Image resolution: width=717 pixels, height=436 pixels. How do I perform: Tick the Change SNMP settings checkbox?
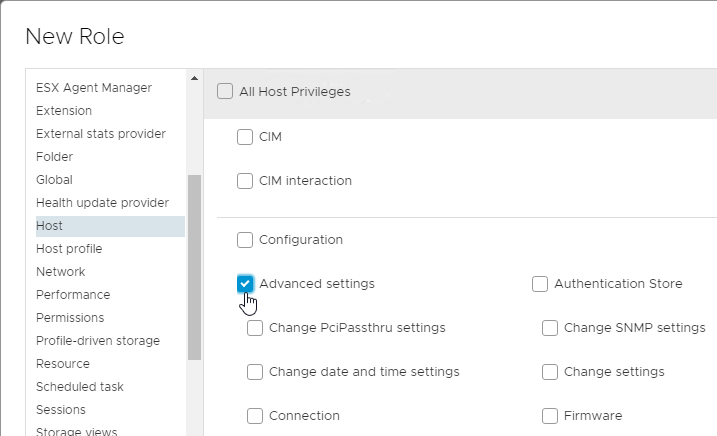point(550,328)
